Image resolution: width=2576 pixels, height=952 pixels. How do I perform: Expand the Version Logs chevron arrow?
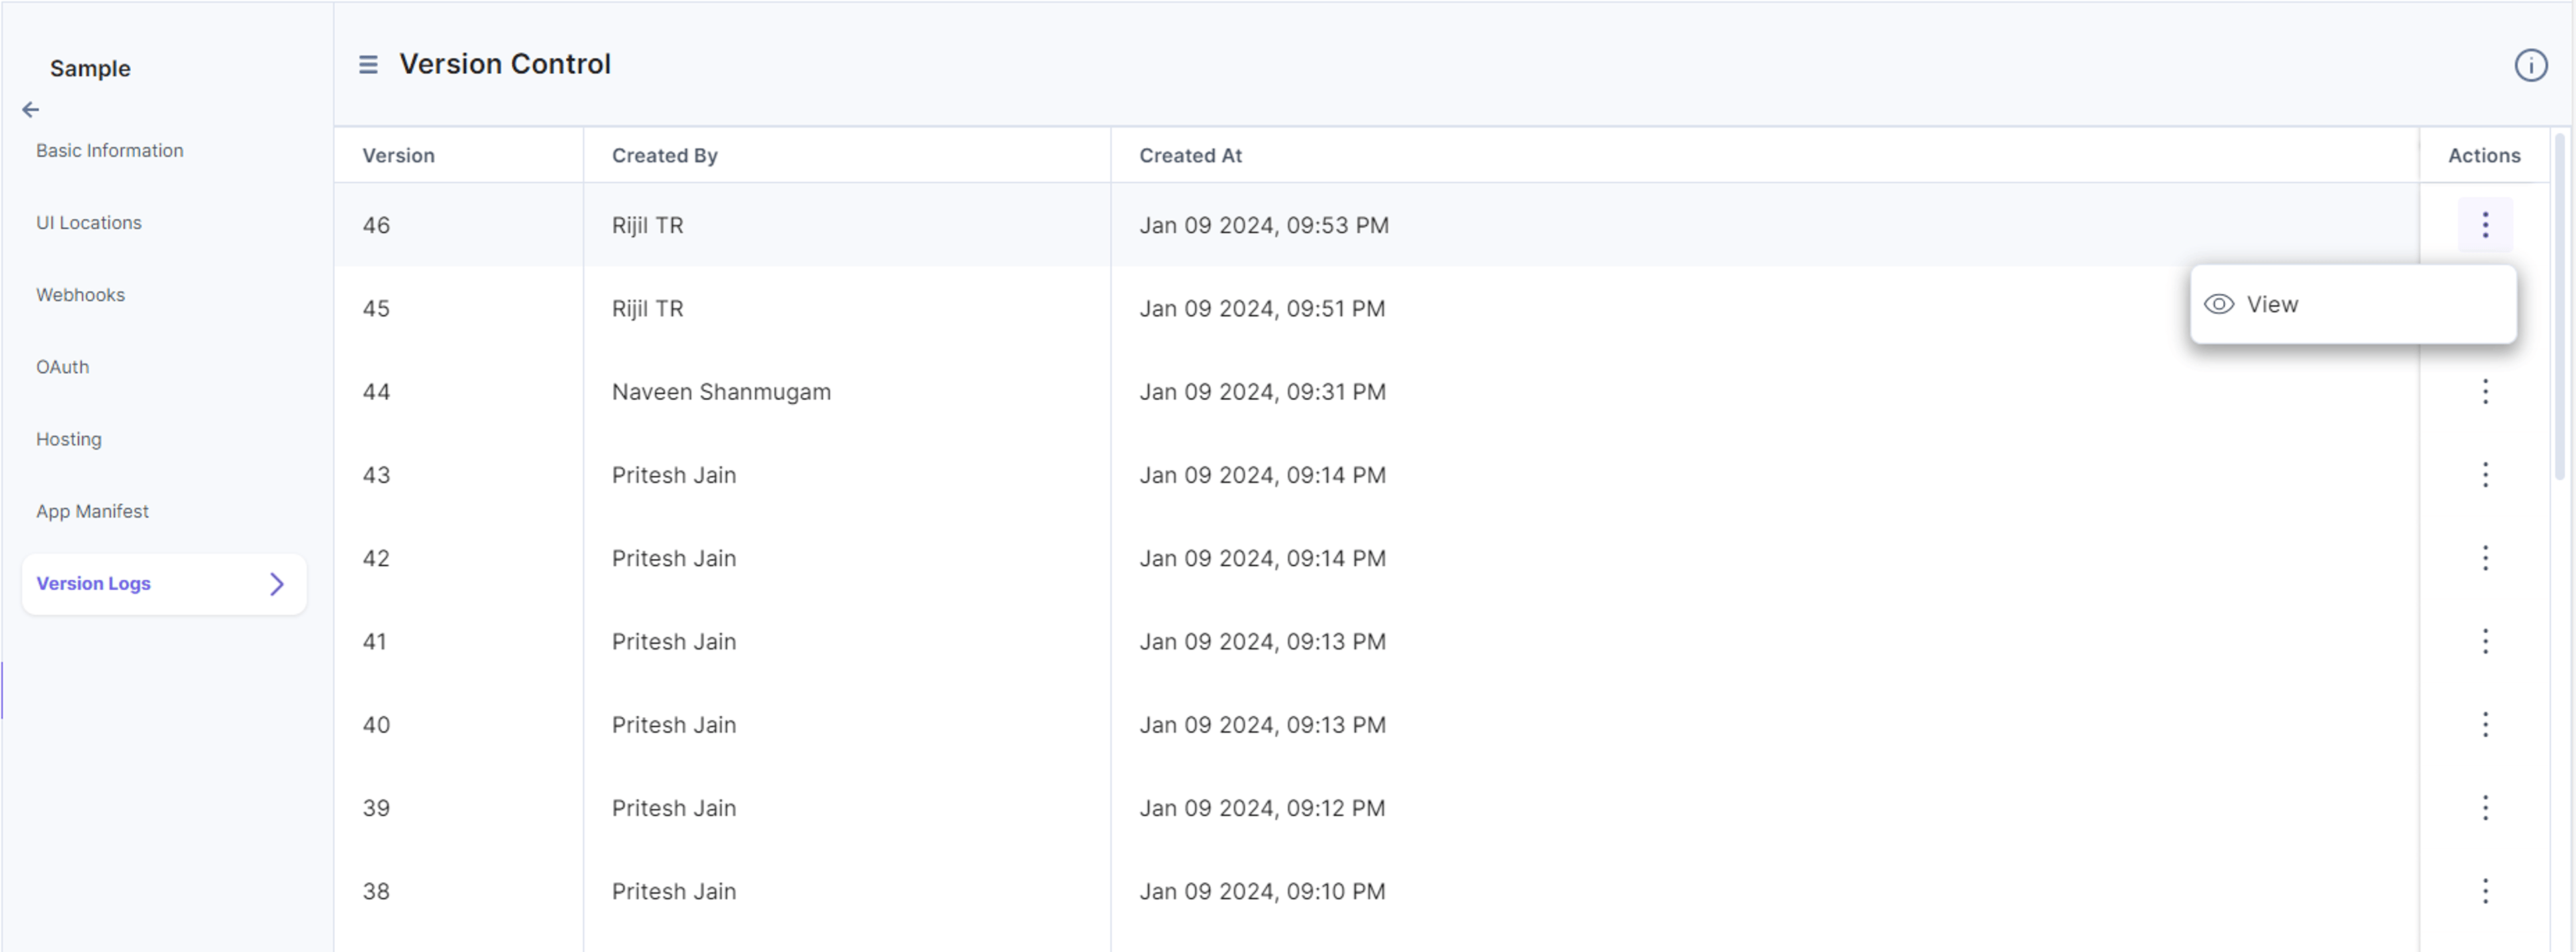277,584
